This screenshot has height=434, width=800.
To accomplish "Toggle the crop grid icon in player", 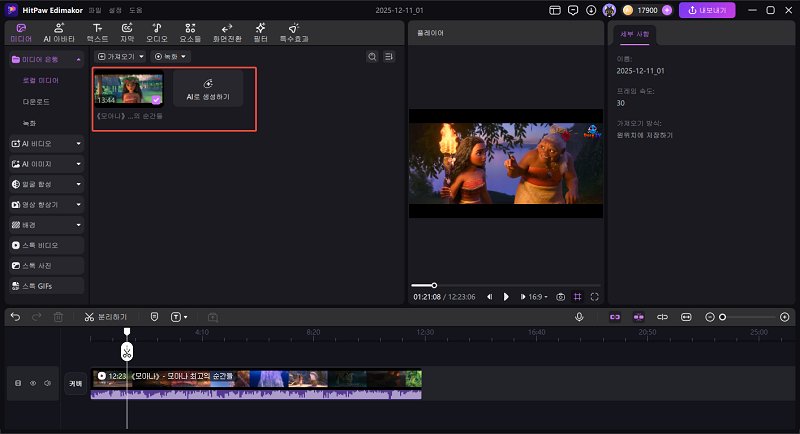I will click(x=578, y=297).
